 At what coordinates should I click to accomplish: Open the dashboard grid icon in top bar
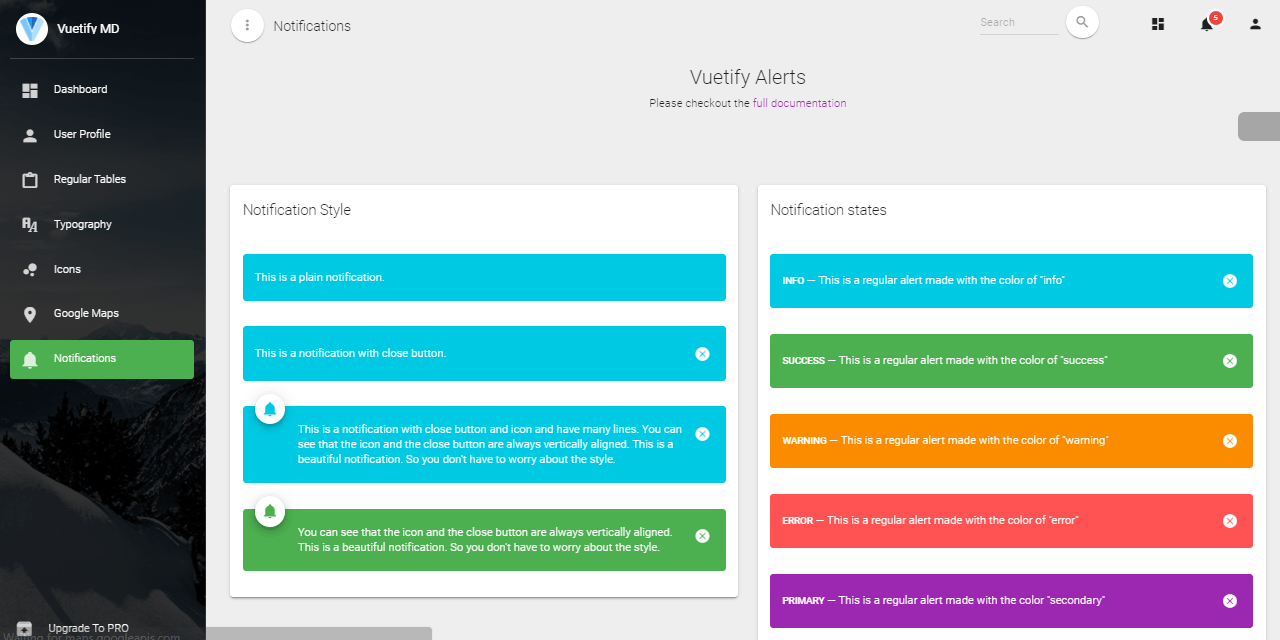pos(1158,24)
